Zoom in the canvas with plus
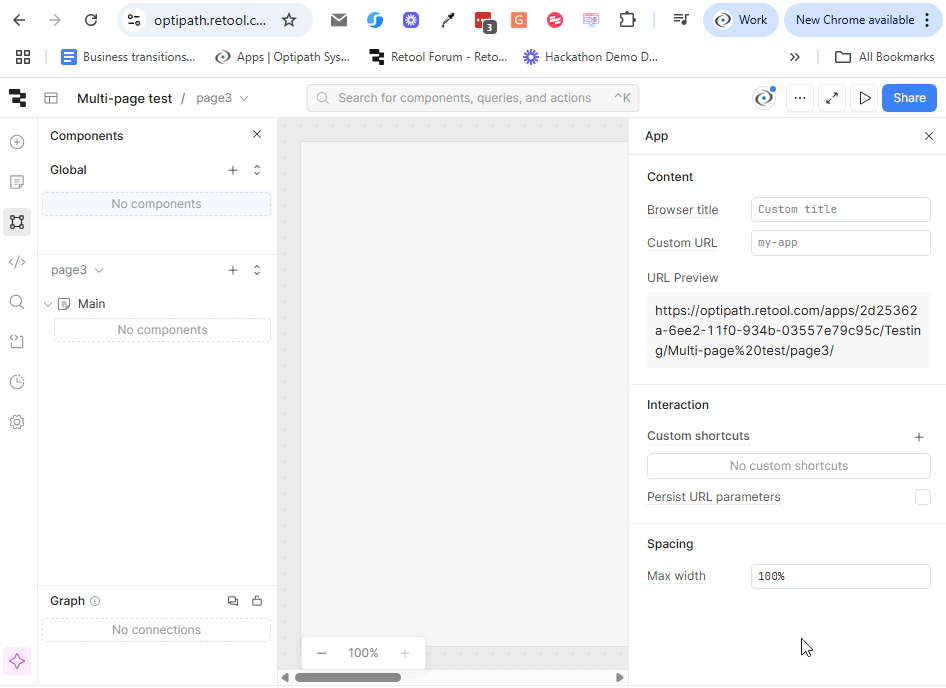This screenshot has height=688, width=946. click(x=405, y=653)
